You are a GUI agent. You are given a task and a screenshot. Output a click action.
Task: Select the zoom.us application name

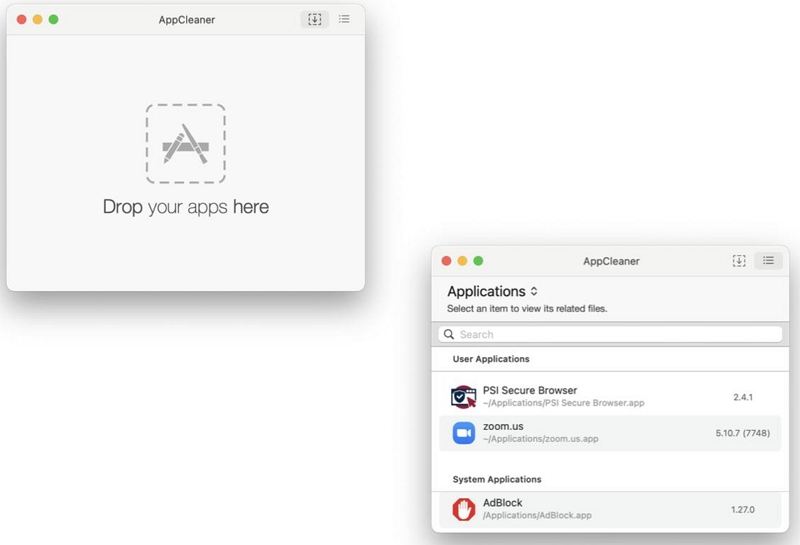coord(503,426)
